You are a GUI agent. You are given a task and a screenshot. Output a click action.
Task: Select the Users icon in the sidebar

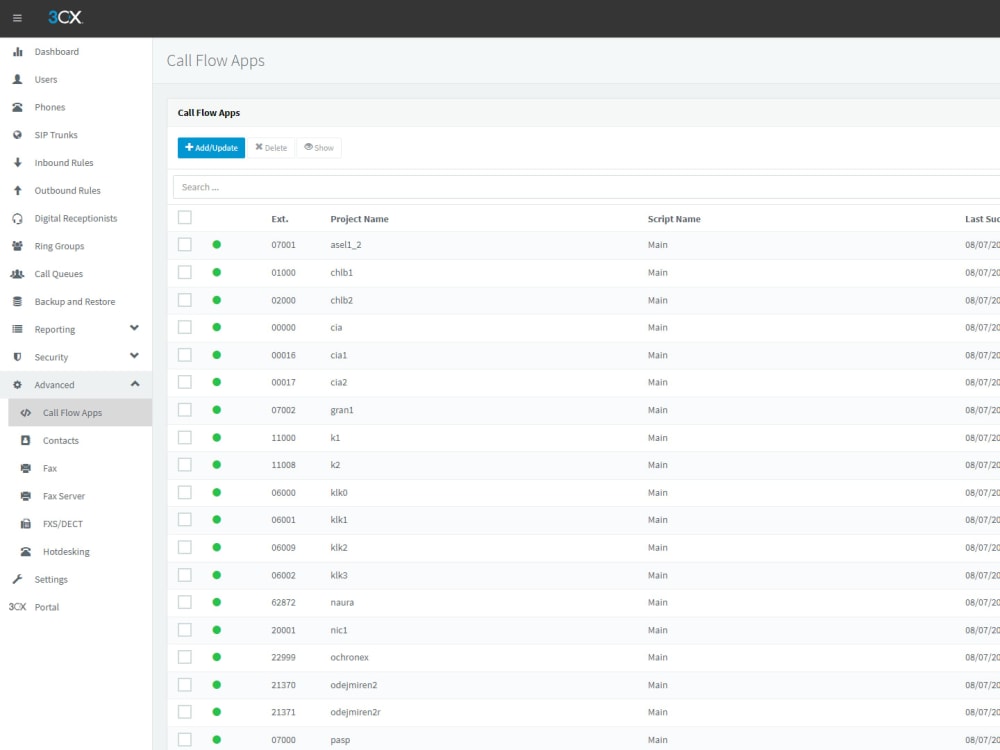tap(20, 79)
